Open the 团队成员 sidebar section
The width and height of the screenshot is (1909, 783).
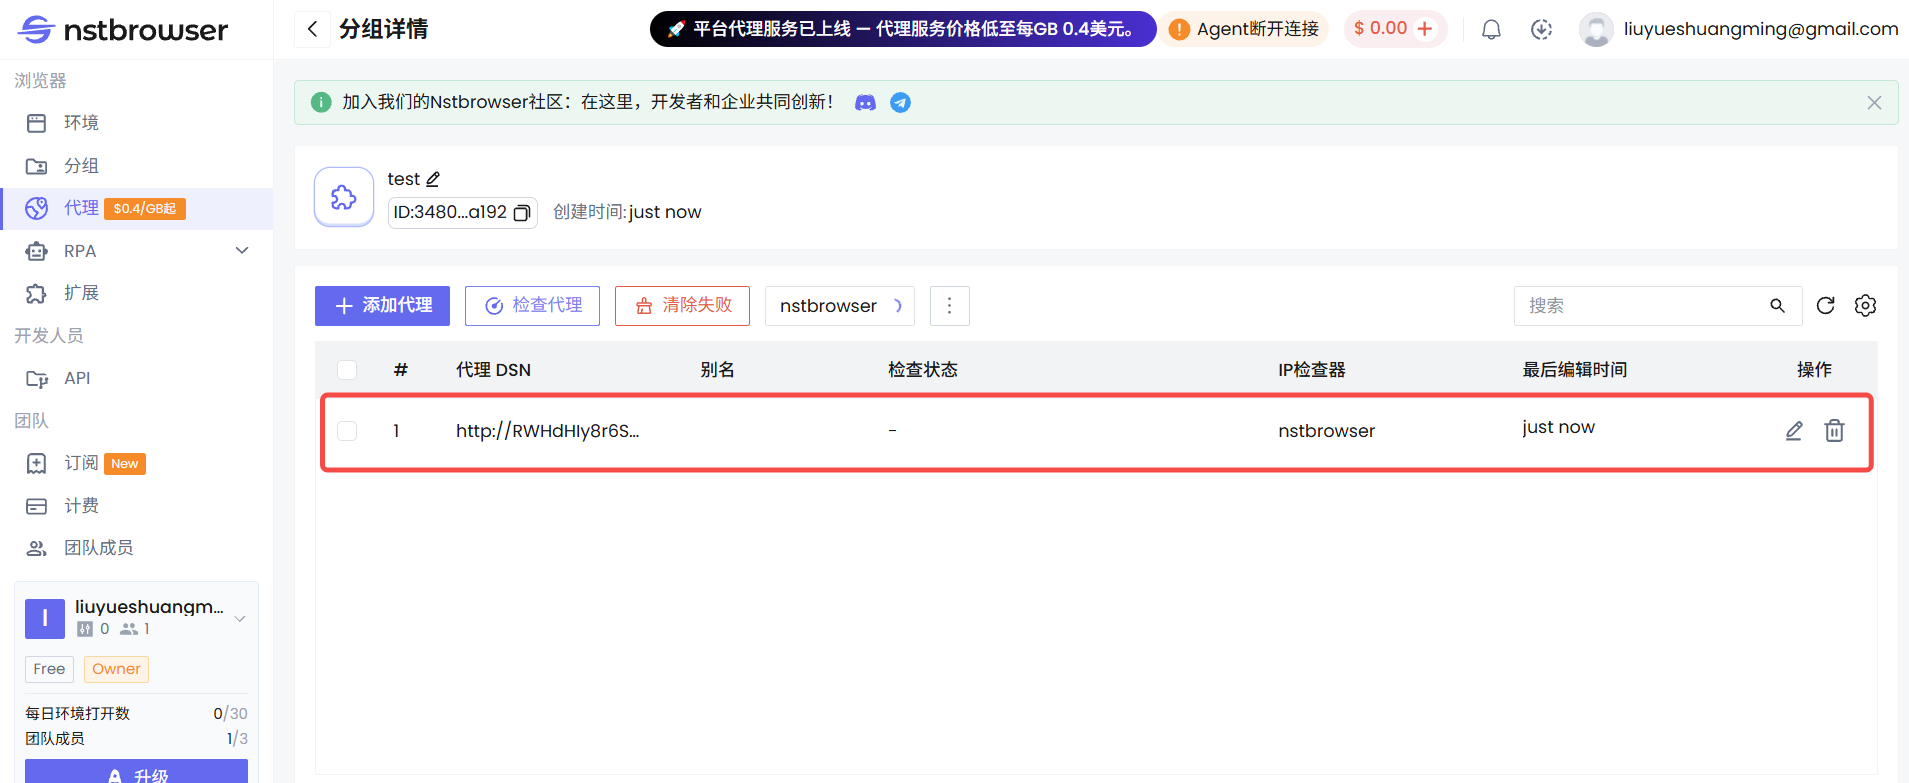[136, 548]
